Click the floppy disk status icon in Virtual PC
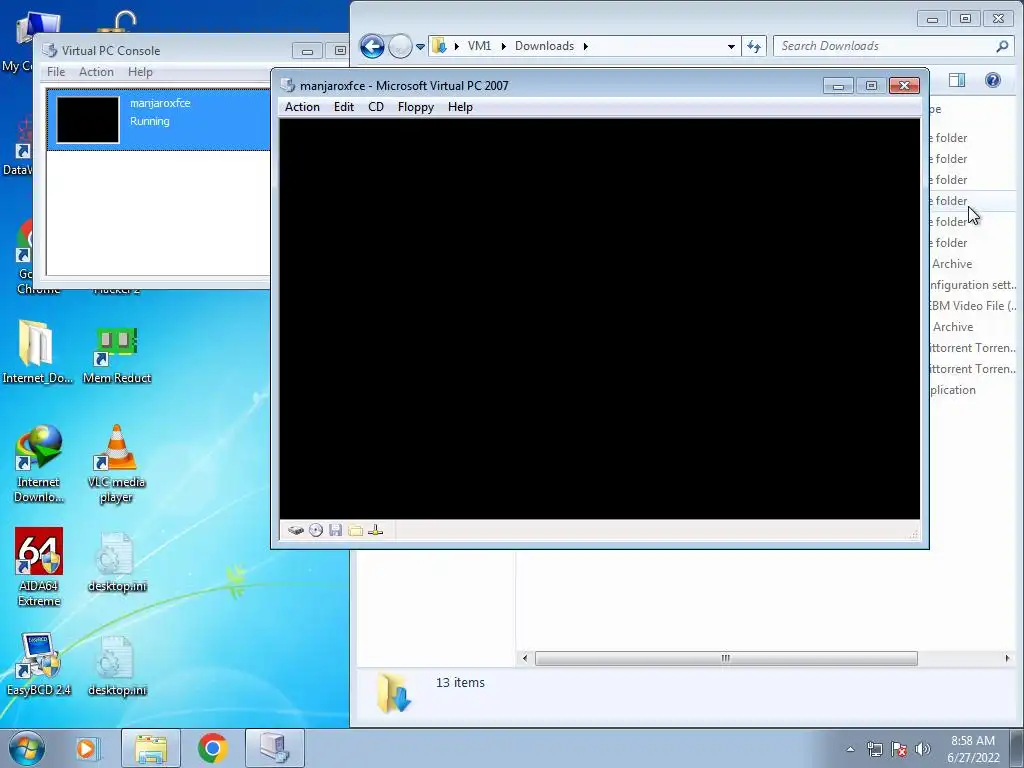This screenshot has height=768, width=1024. (336, 530)
